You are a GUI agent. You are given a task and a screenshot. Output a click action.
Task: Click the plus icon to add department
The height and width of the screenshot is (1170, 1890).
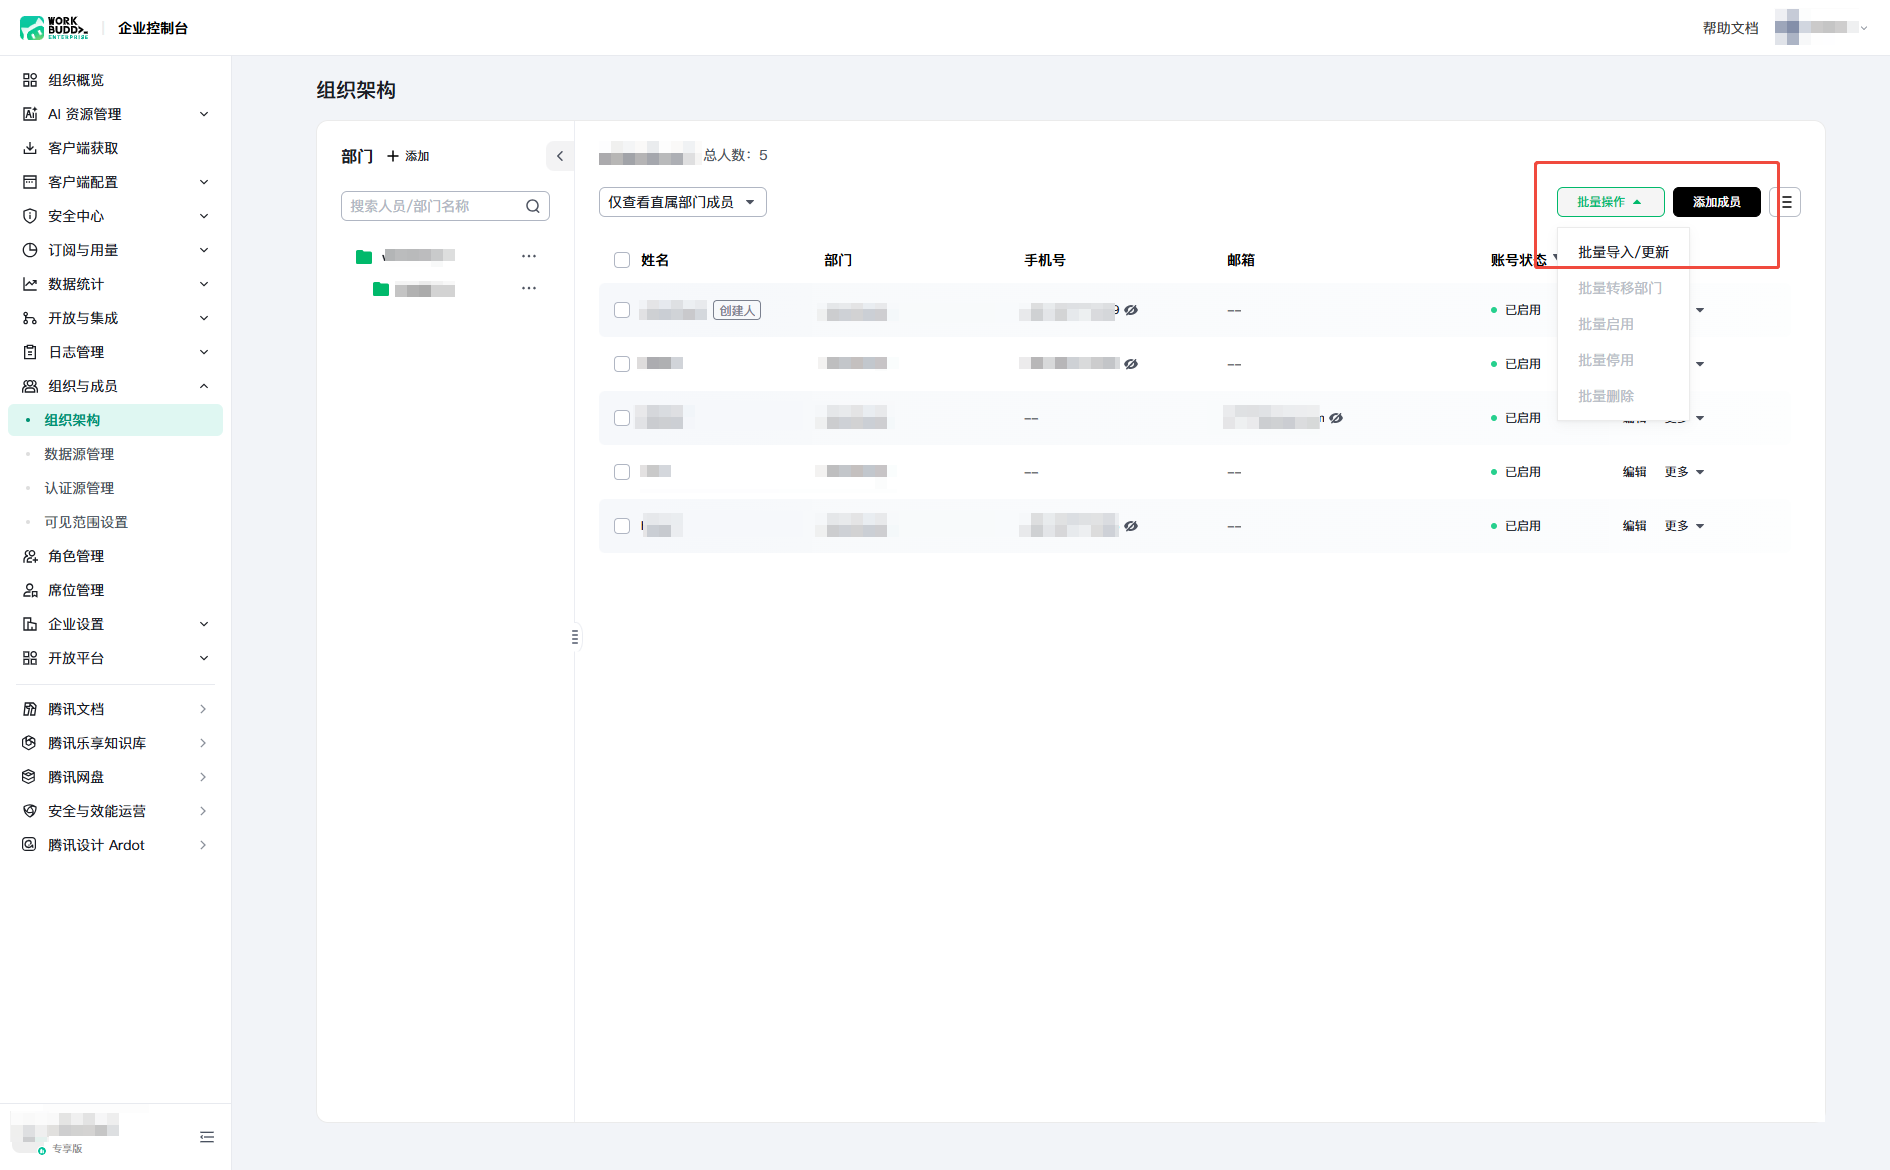coord(393,156)
